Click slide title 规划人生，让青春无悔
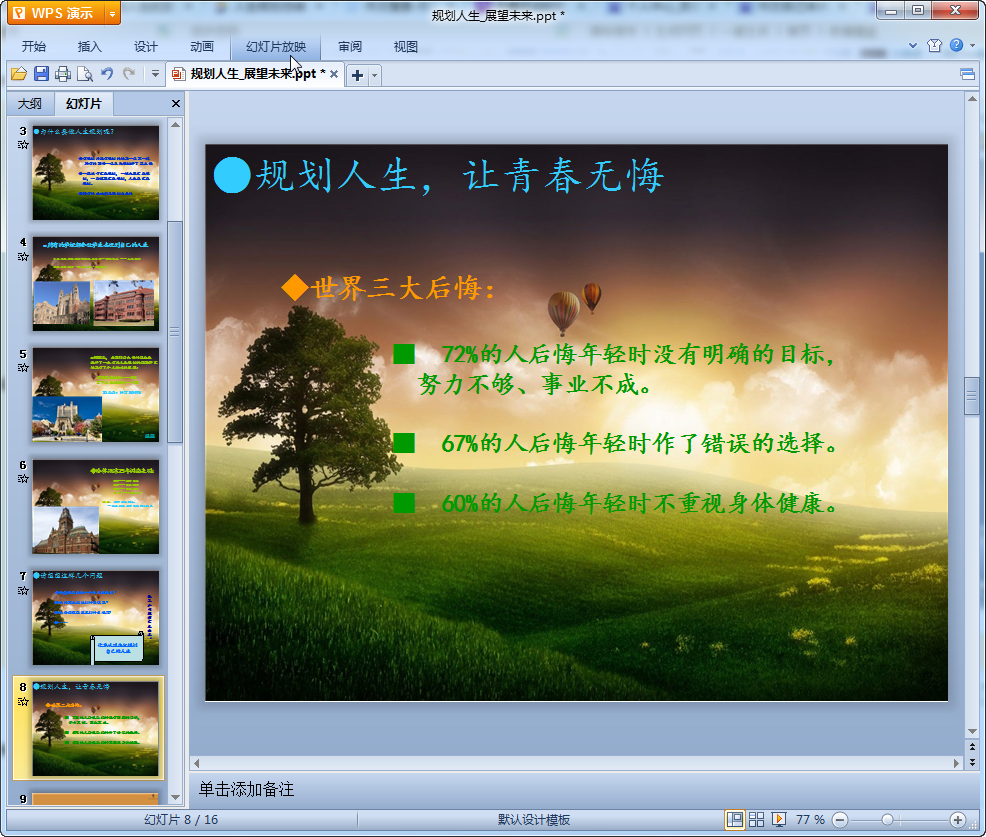Viewport: 986px width, 837px height. [460, 175]
